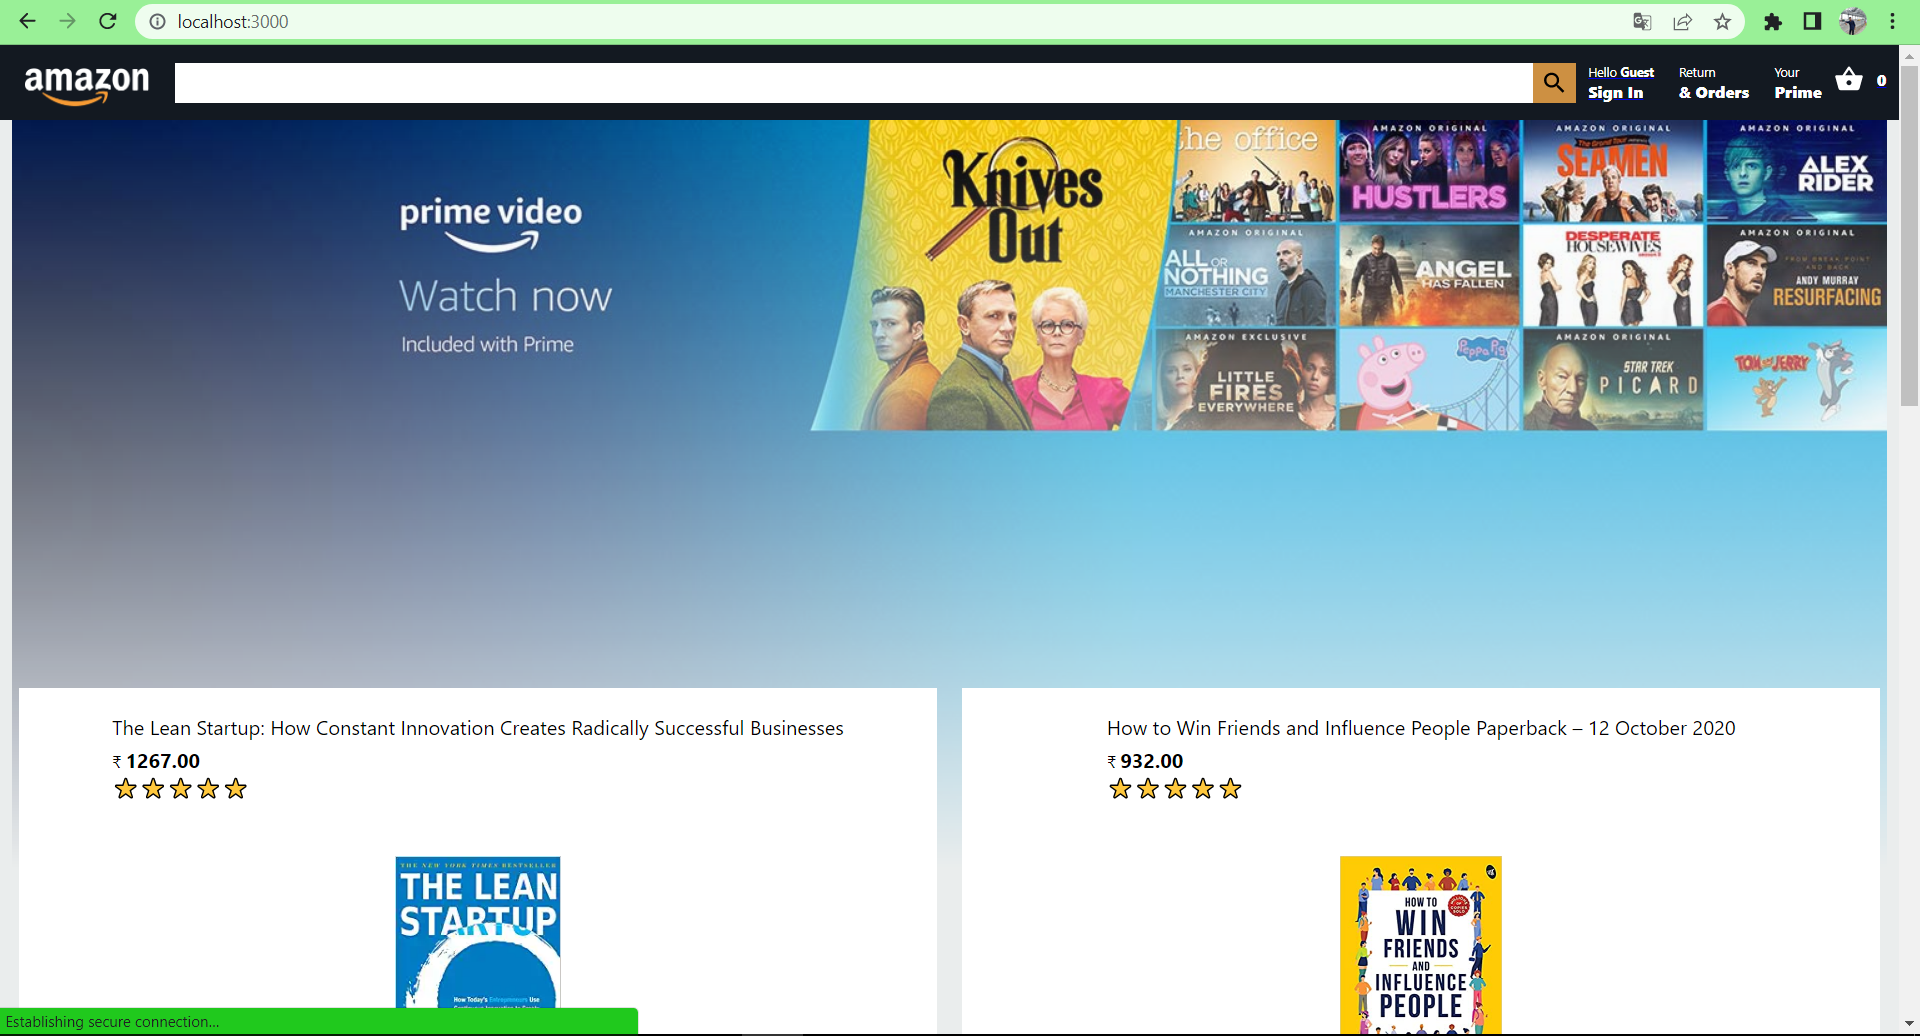Screen dimensions: 1920x1036
Task: Select the Tom and Jerry tile
Action: click(1796, 380)
